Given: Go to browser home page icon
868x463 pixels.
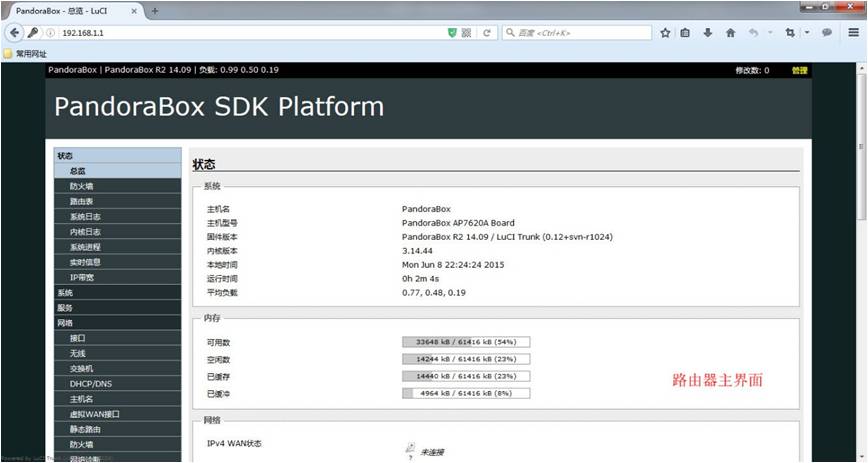Looking at the screenshot, I should click(x=731, y=33).
